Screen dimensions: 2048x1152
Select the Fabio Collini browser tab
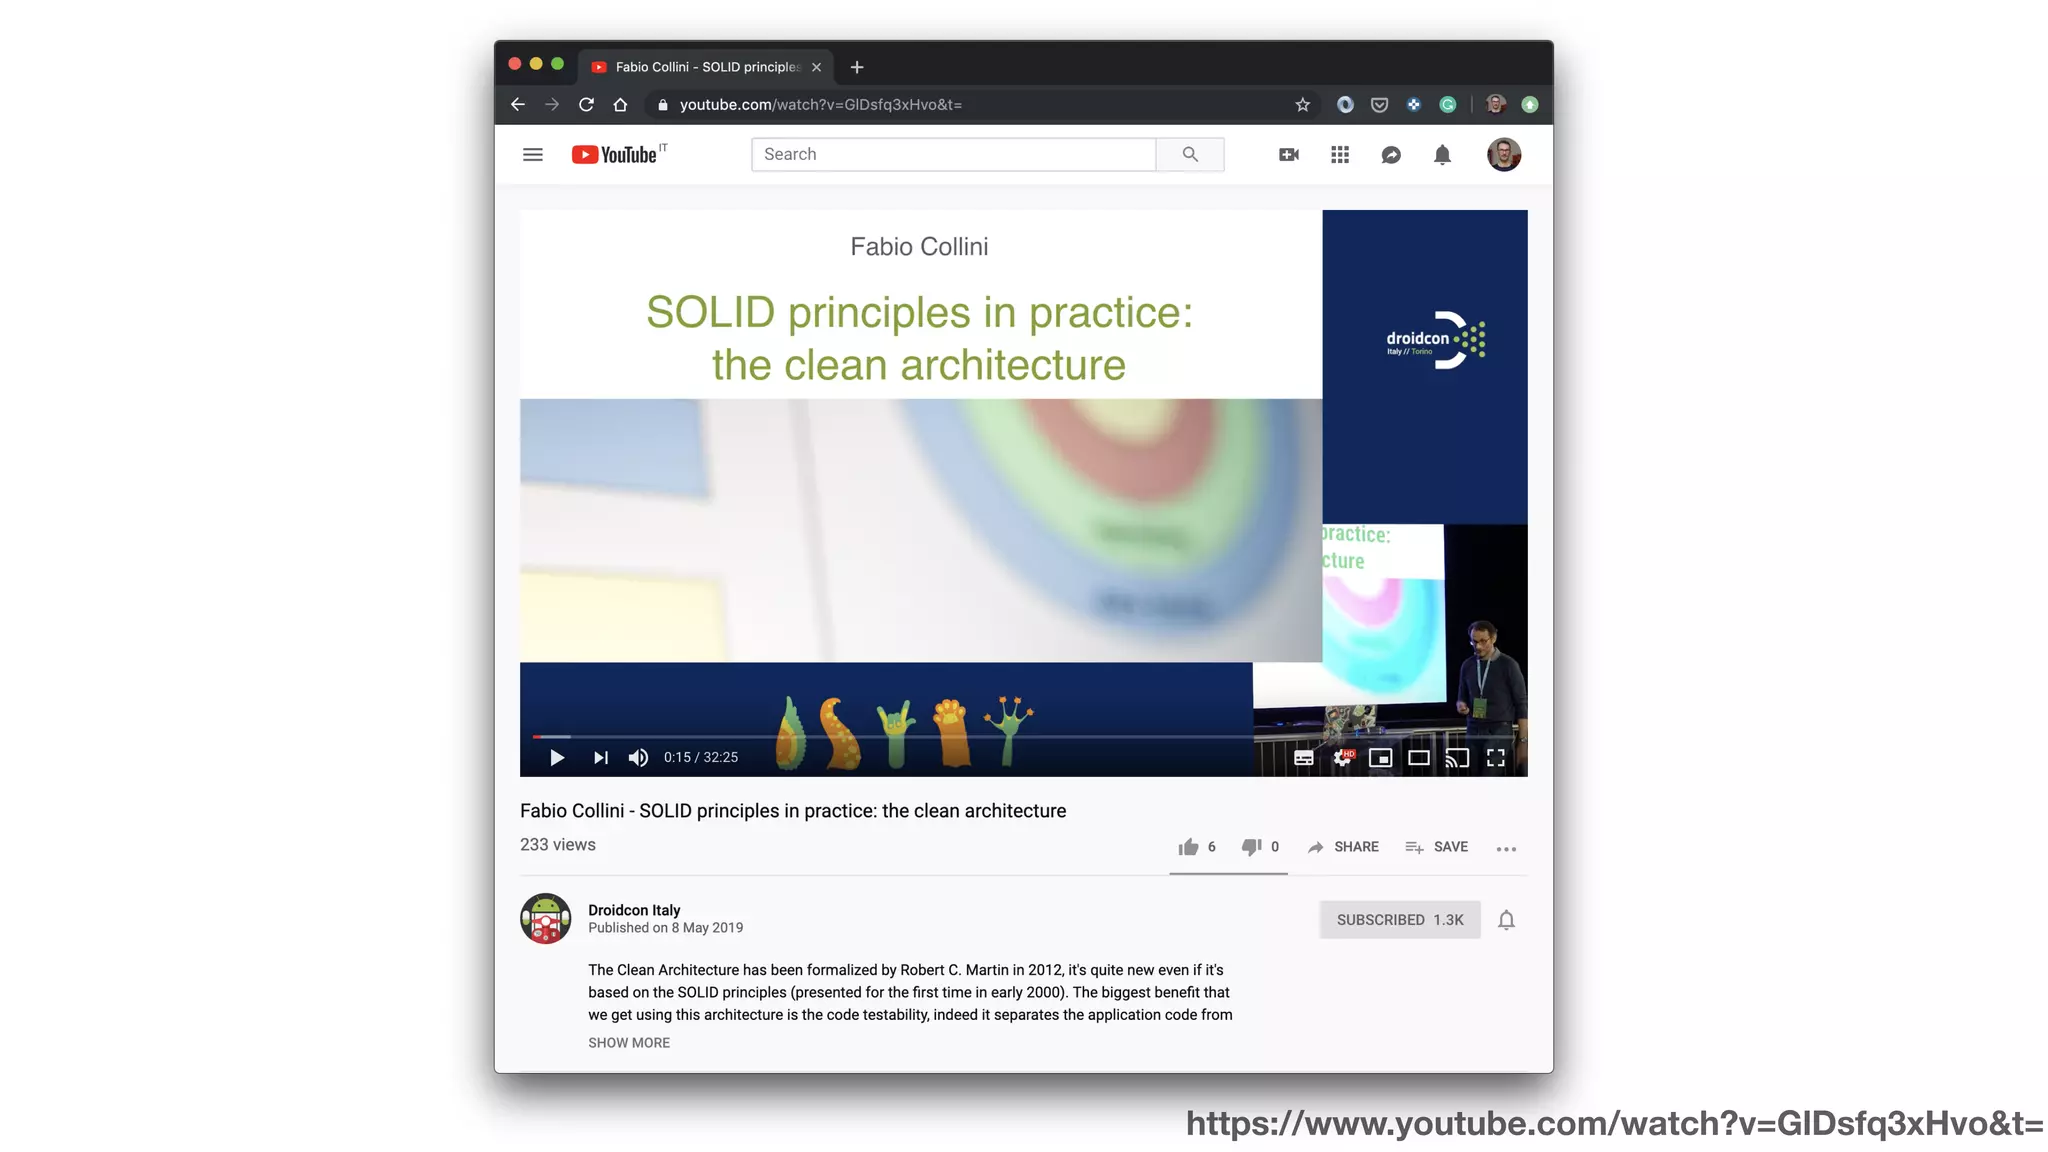707,67
